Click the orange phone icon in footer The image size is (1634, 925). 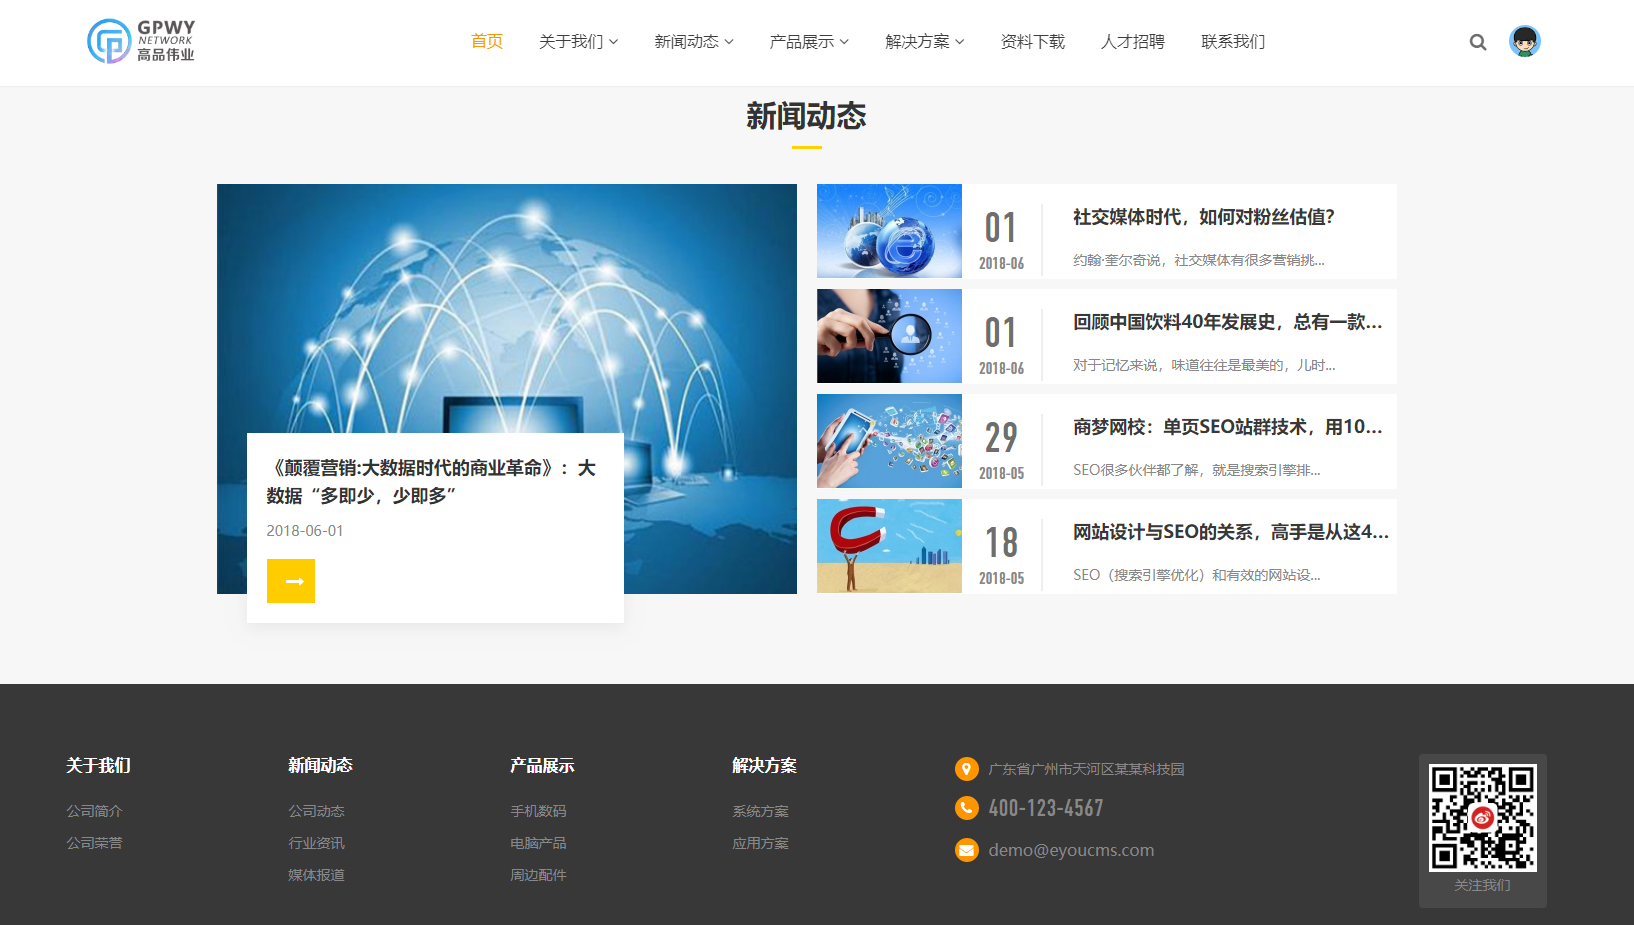(x=966, y=808)
